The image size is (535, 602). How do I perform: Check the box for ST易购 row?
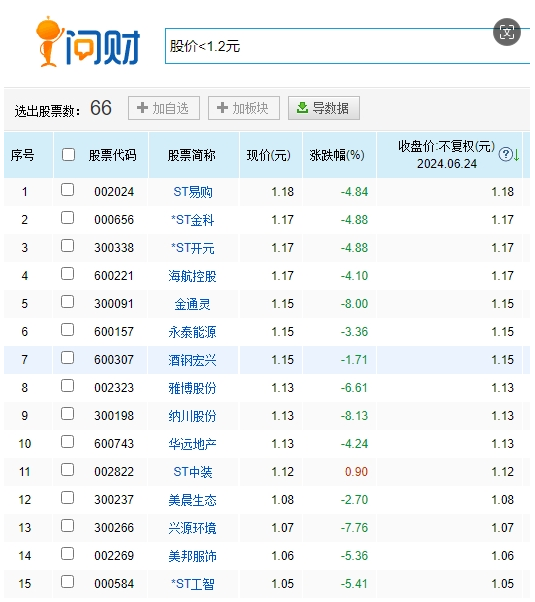pos(68,190)
